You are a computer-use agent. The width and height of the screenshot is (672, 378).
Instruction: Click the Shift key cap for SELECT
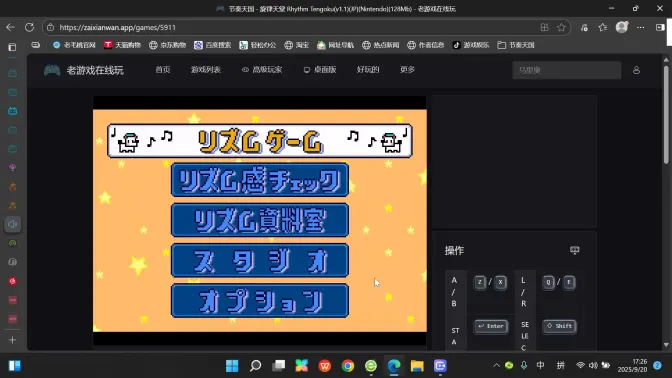559,327
